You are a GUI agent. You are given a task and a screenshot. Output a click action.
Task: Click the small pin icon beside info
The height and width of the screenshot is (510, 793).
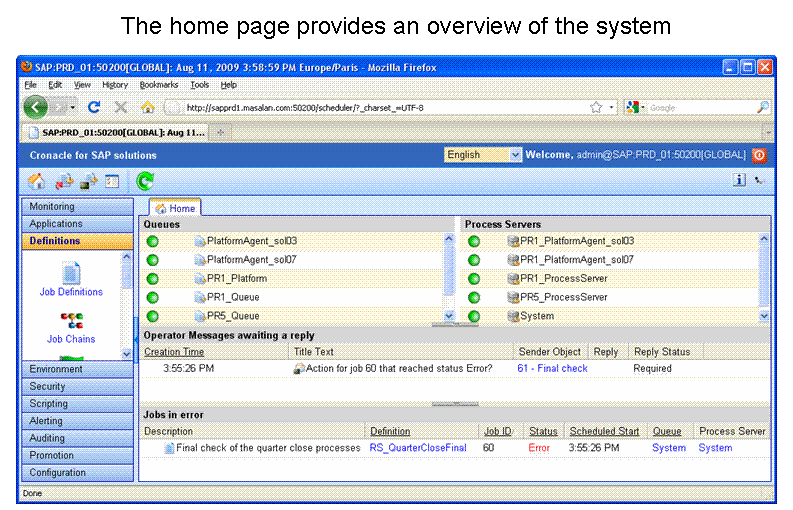[x=759, y=180]
